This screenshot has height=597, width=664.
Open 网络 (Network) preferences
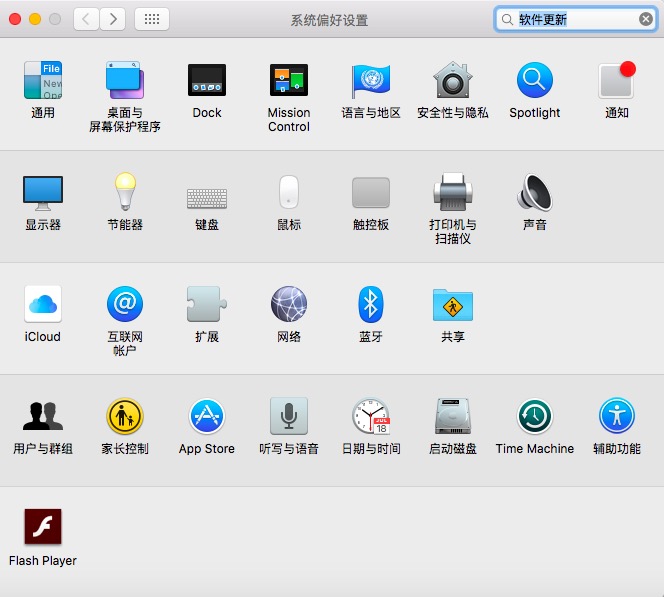click(x=289, y=305)
